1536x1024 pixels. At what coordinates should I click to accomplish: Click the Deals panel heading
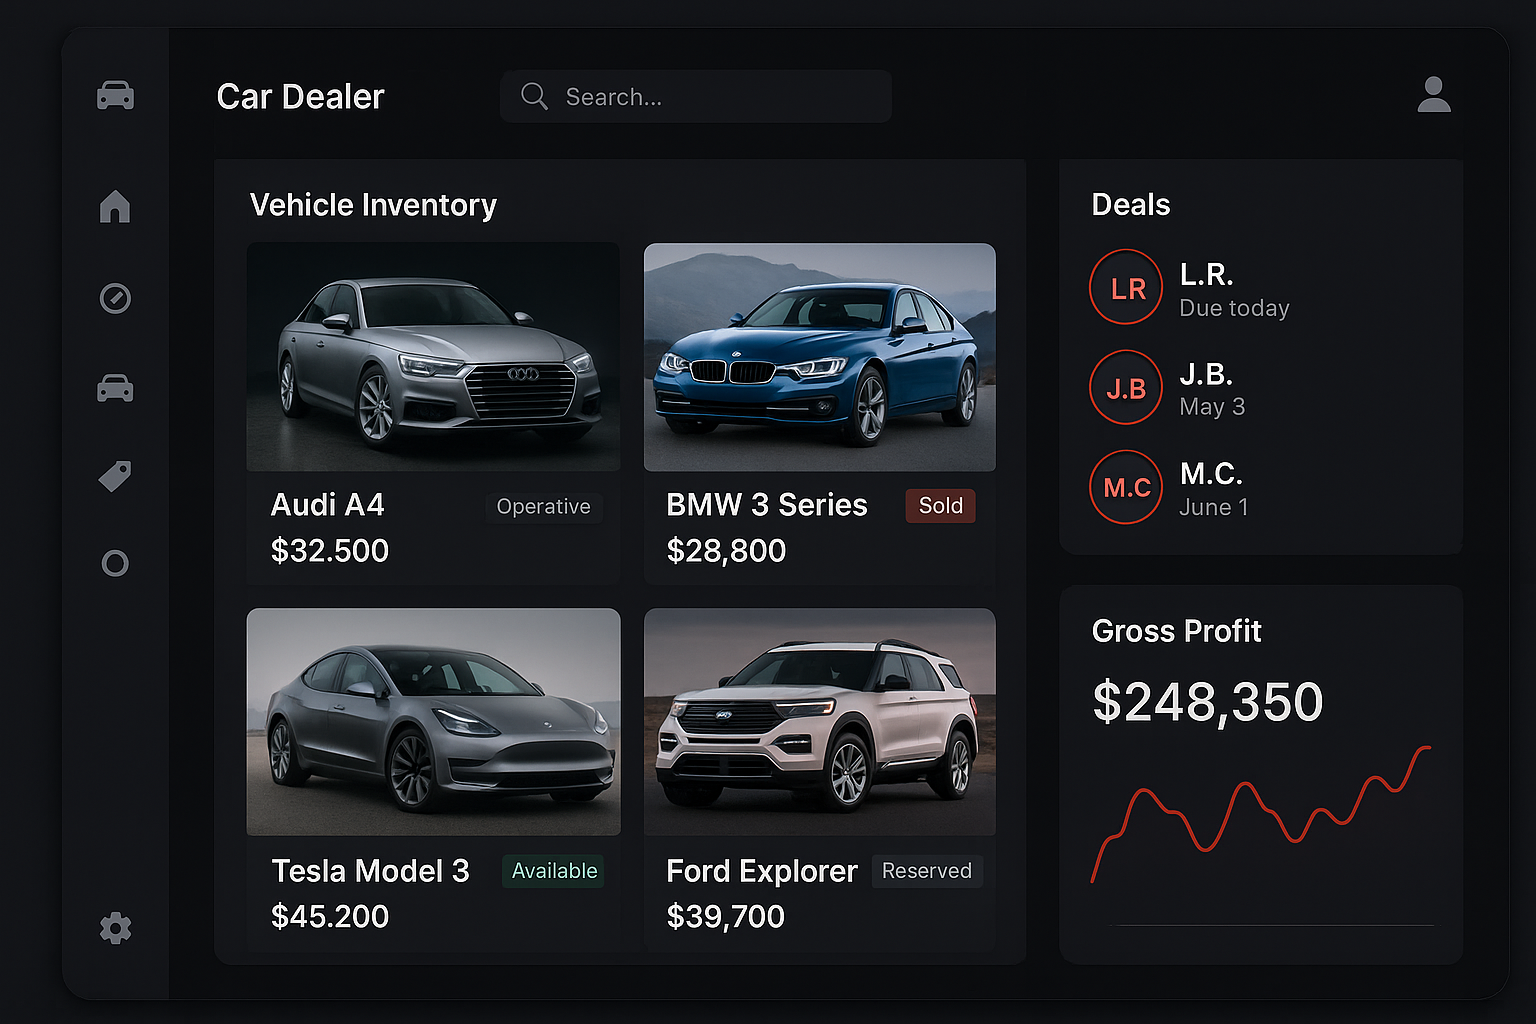(1131, 205)
